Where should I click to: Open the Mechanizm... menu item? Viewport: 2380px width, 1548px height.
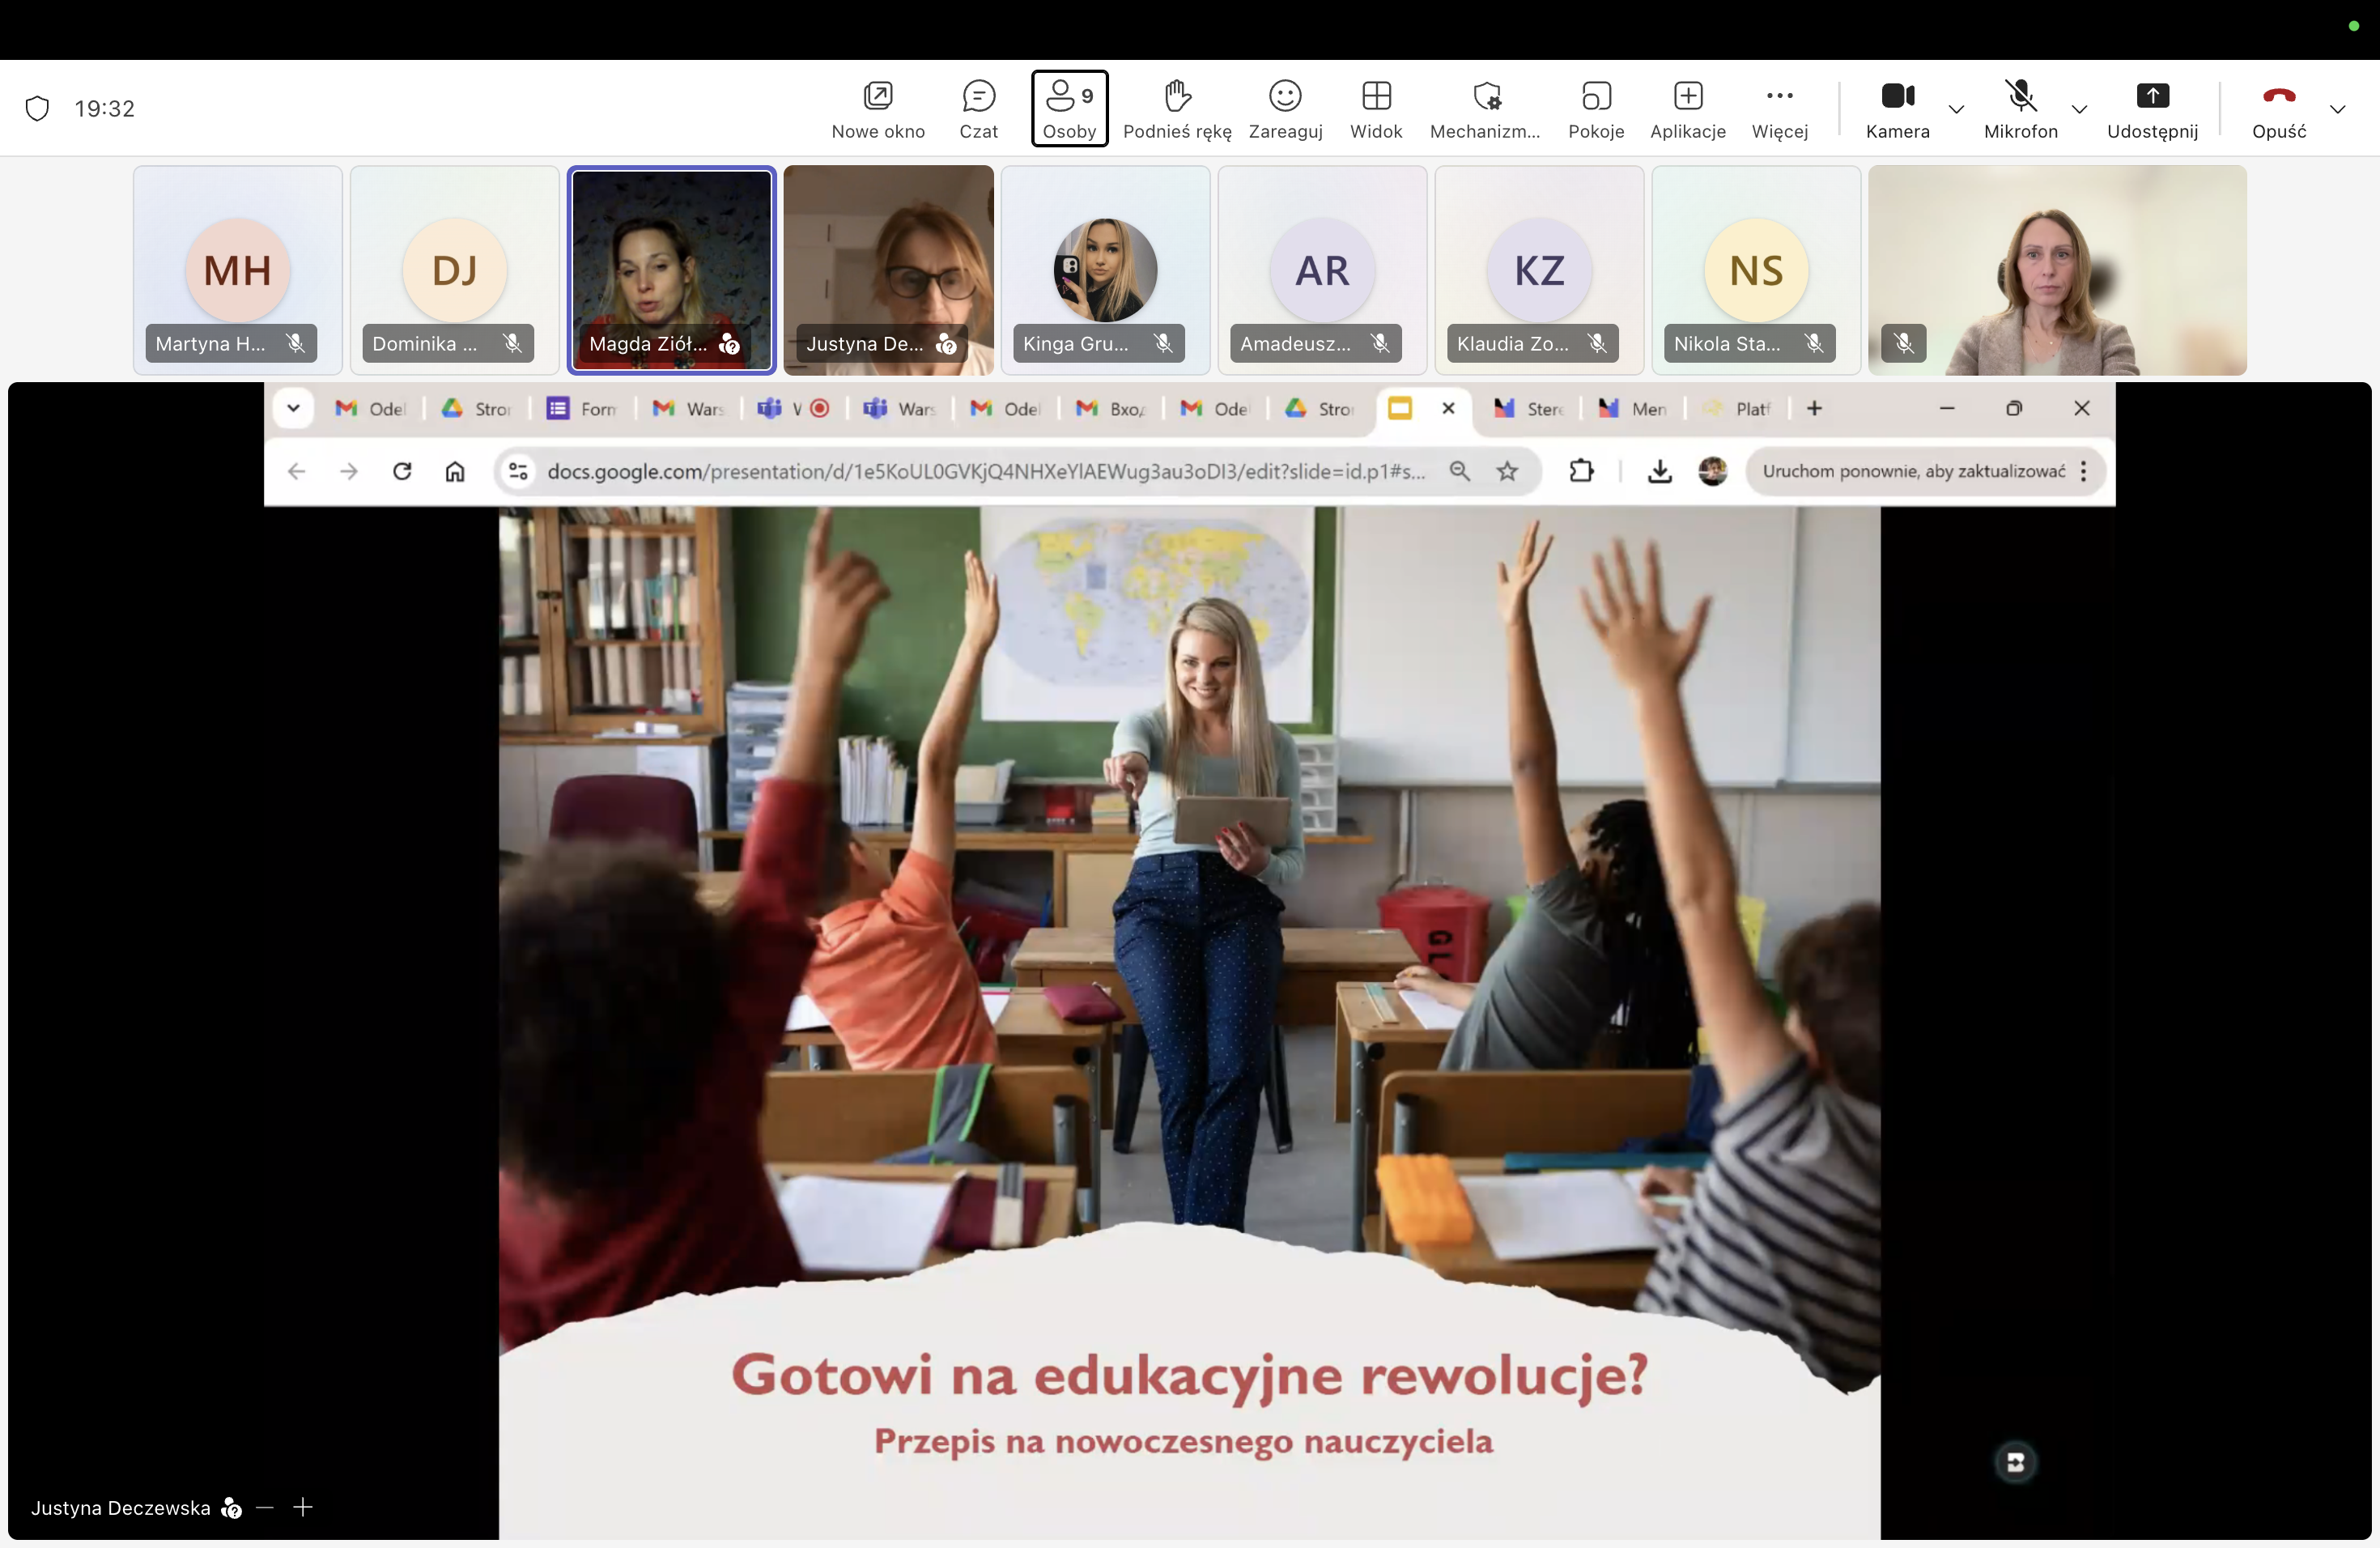[x=1484, y=108]
